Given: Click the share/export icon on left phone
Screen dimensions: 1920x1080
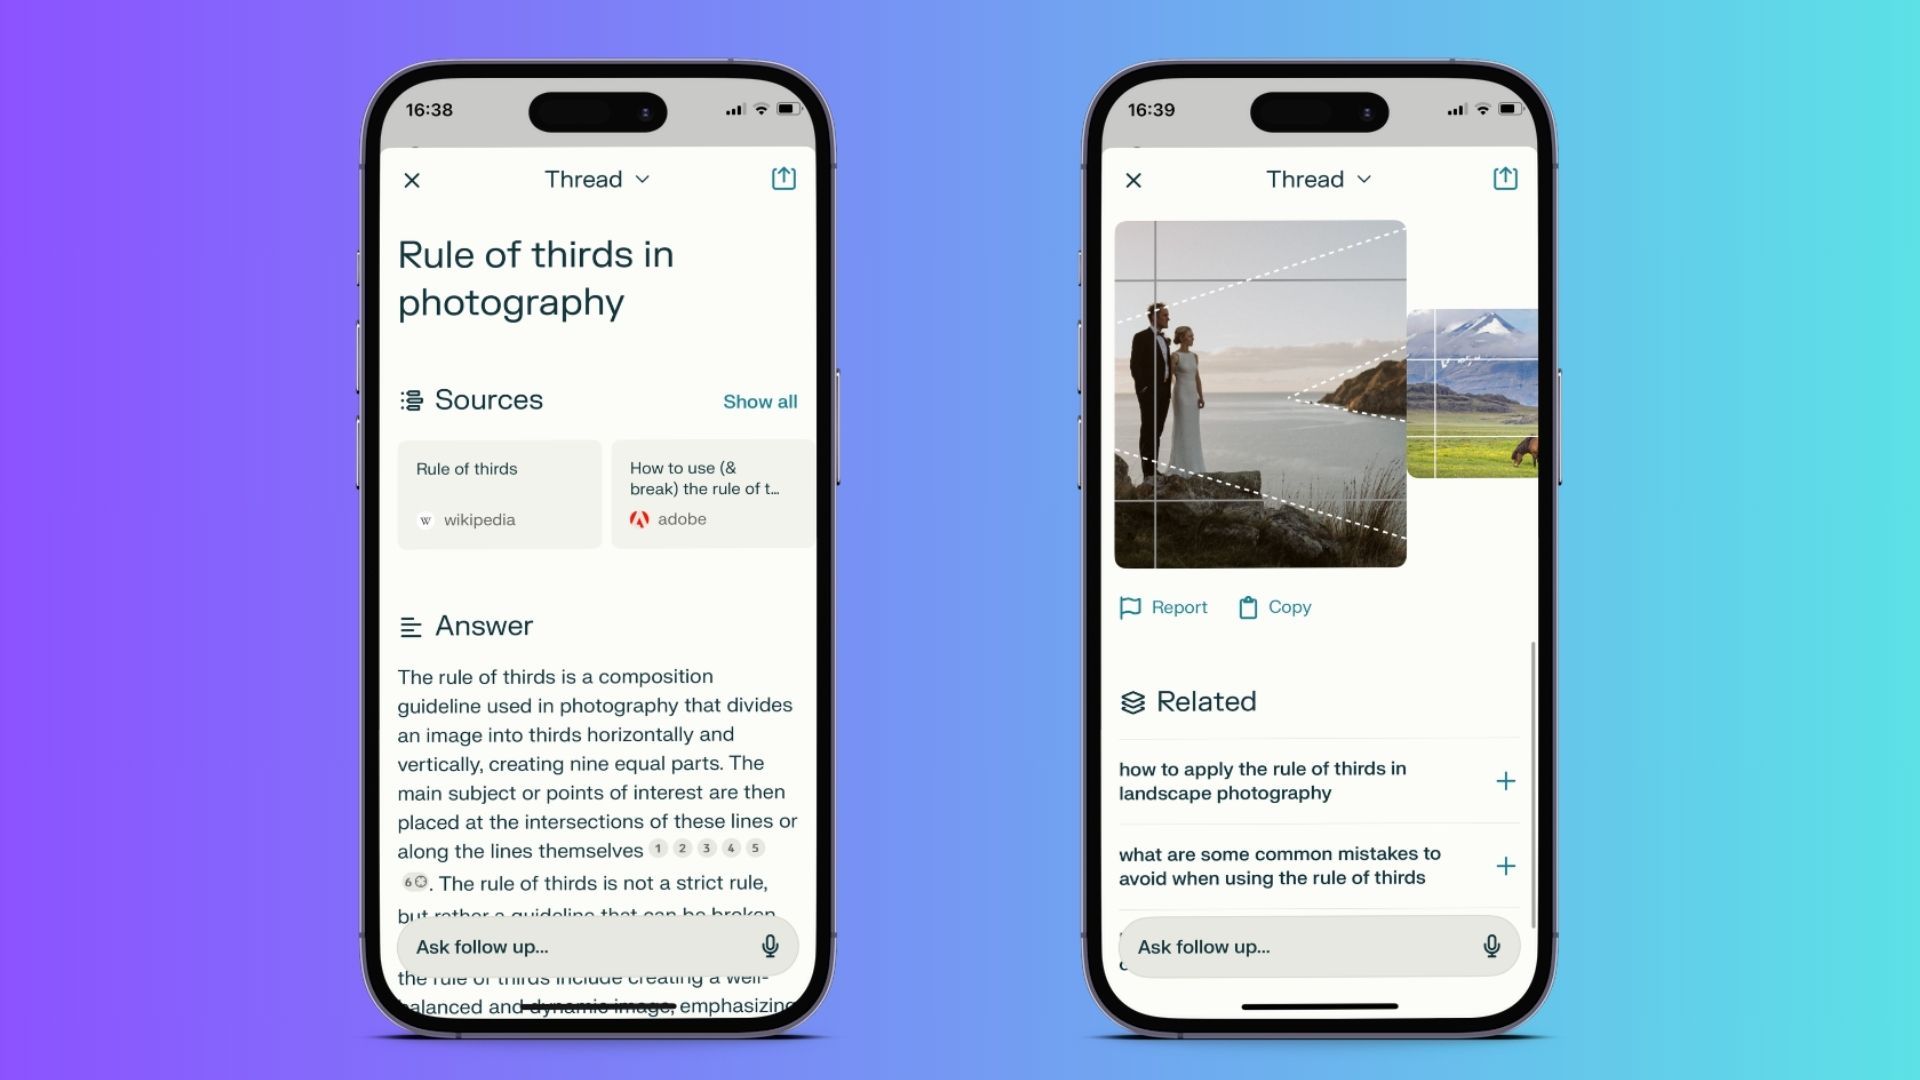Looking at the screenshot, I should (x=783, y=178).
